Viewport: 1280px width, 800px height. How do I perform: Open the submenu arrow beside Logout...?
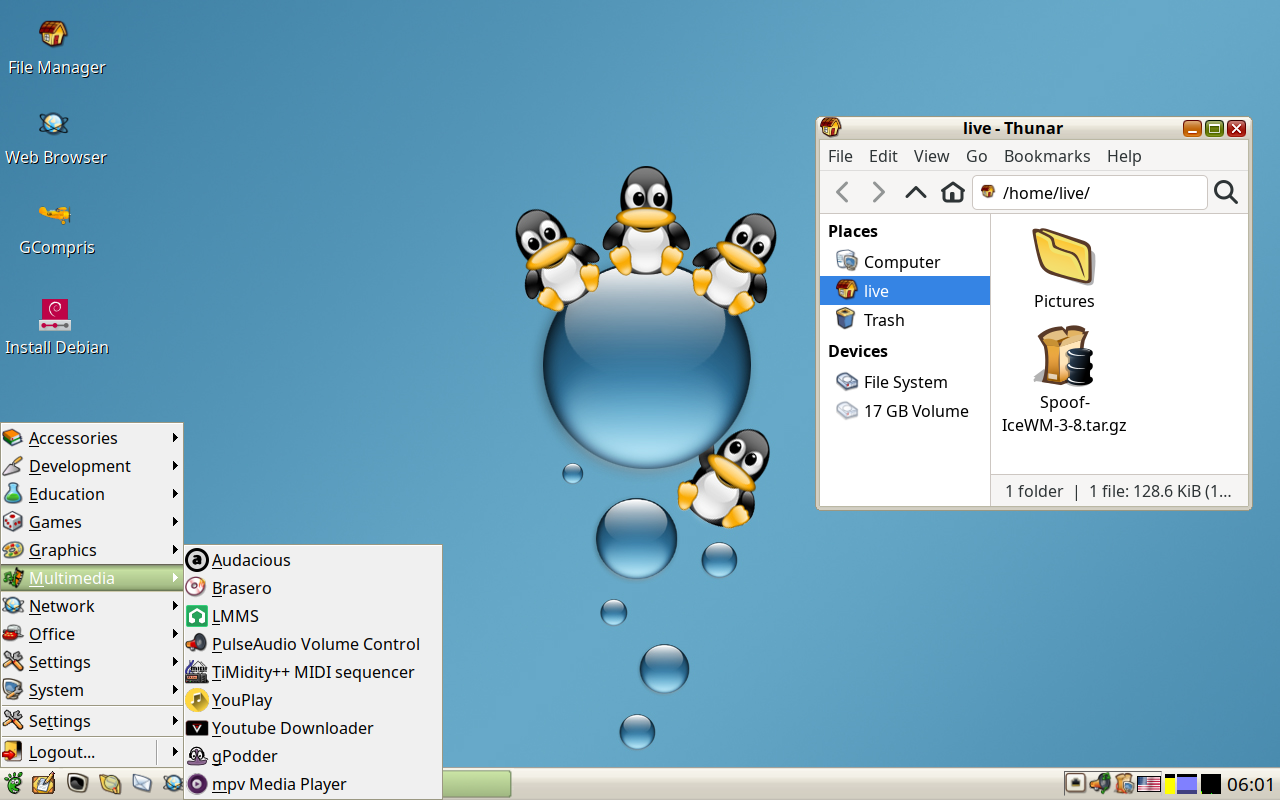tap(175, 752)
